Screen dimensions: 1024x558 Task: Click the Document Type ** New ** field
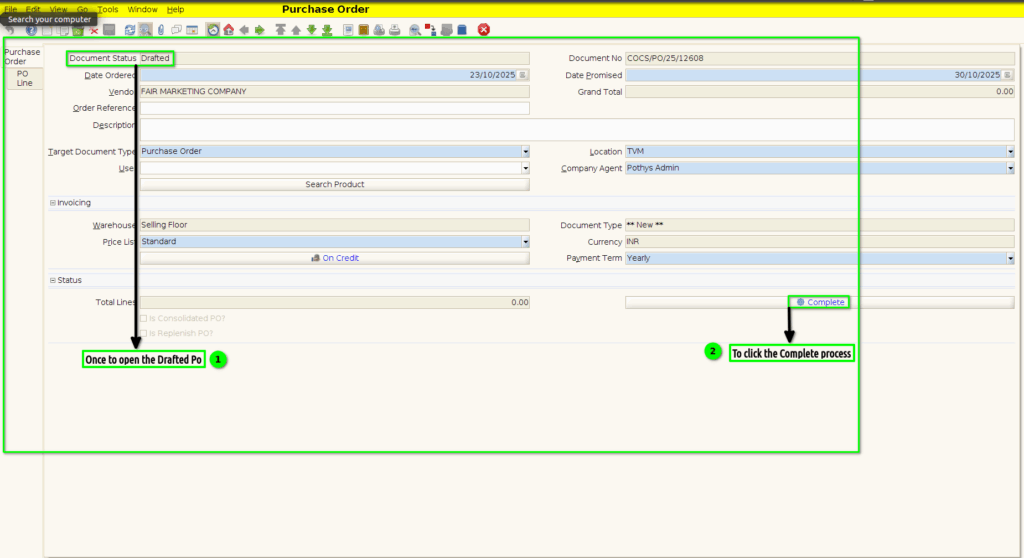tap(820, 225)
